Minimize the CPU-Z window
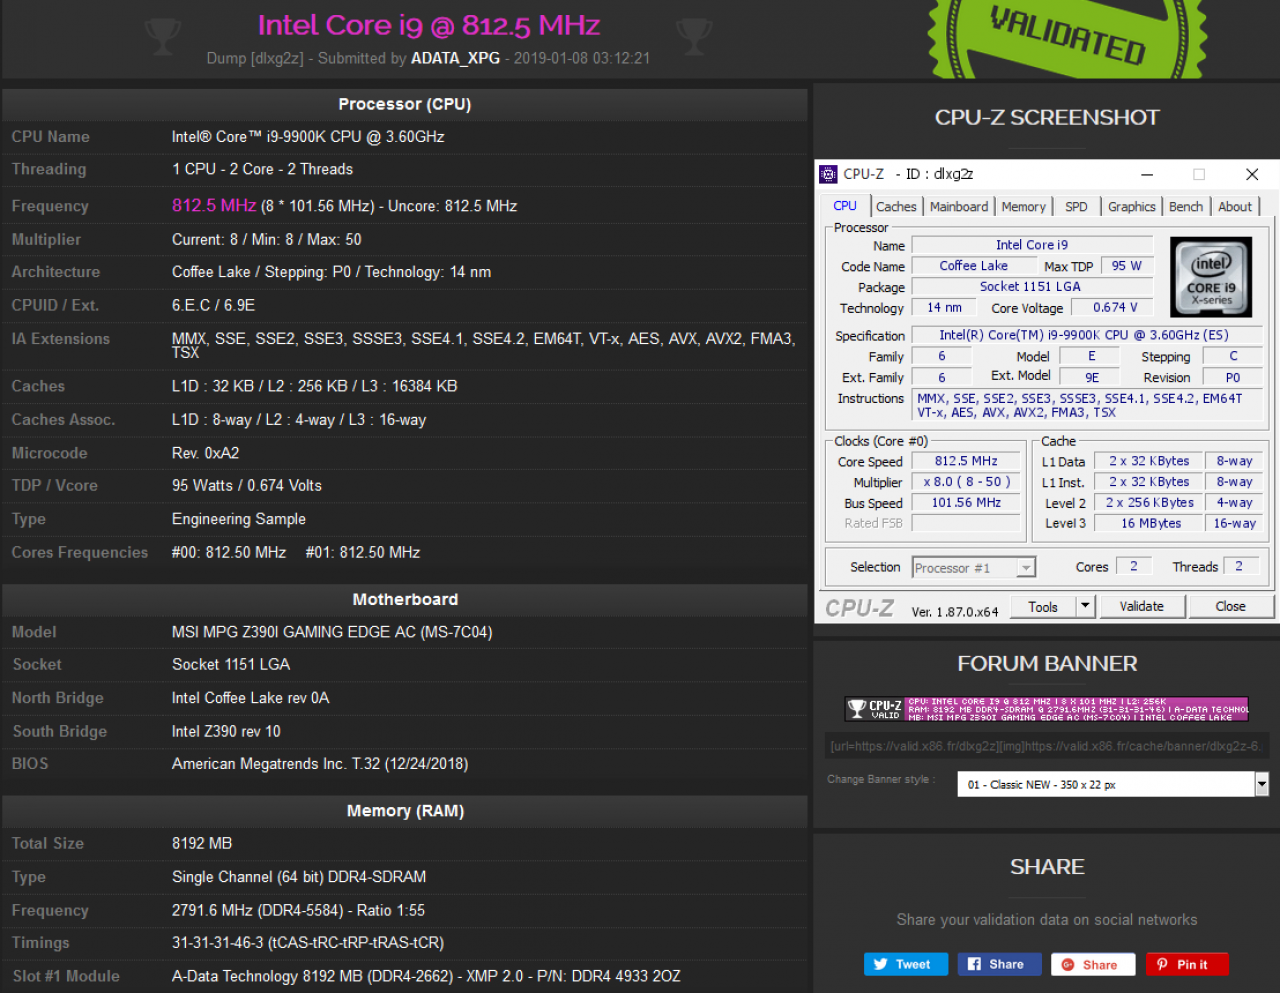Screen dimensions: 1280x993 tap(1147, 174)
